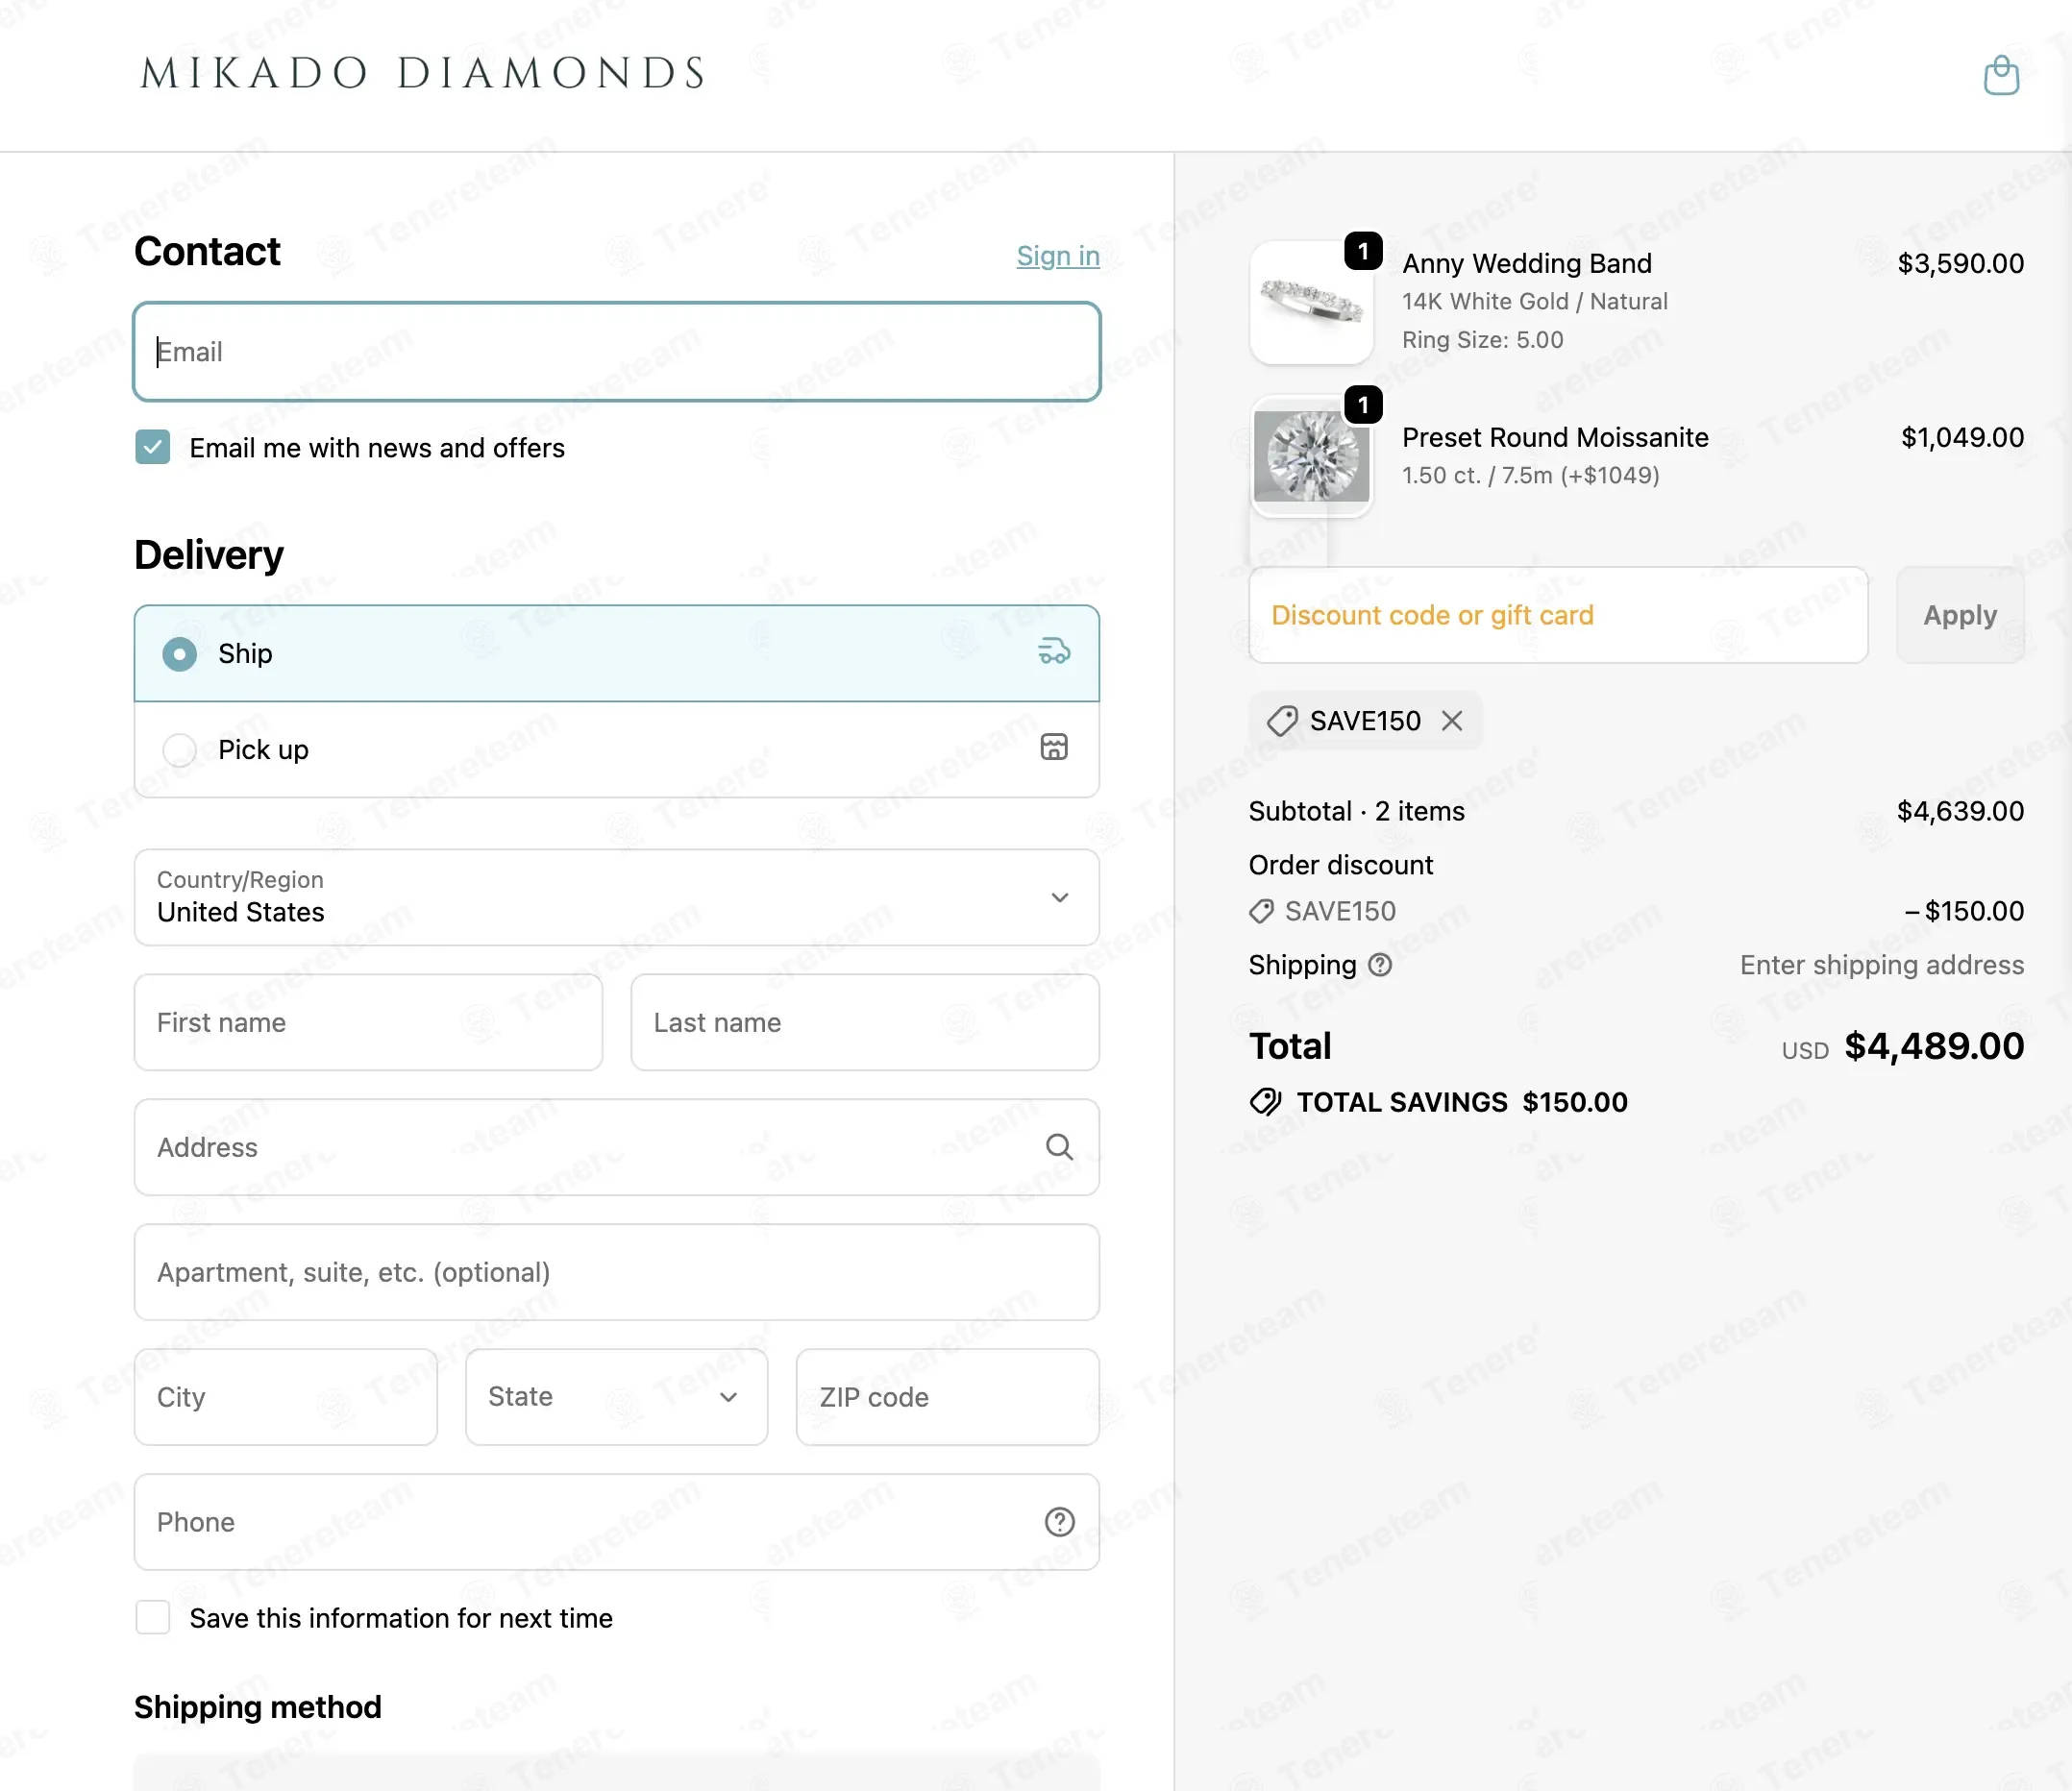The image size is (2072, 1791).
Task: Click the Total Savings tag icon
Action: tap(1266, 1102)
